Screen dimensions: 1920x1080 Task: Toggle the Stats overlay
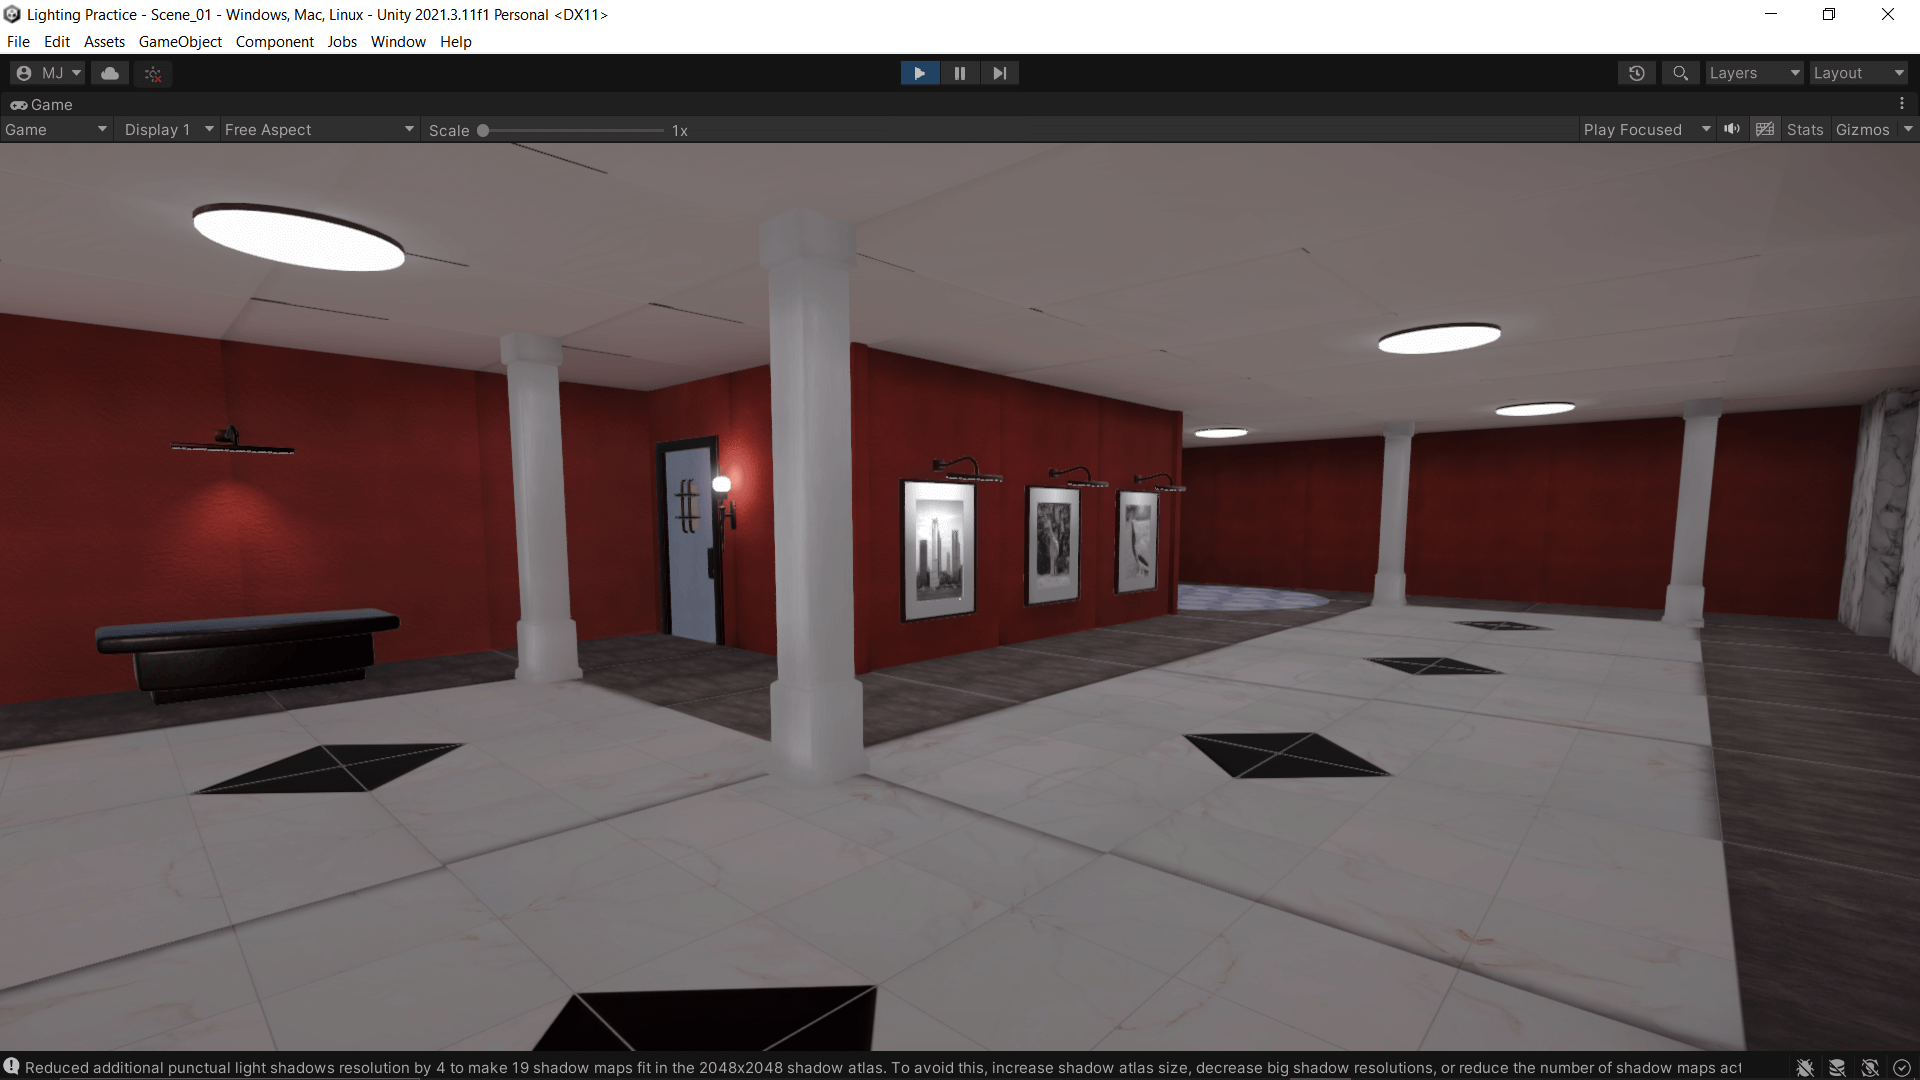coord(1805,130)
